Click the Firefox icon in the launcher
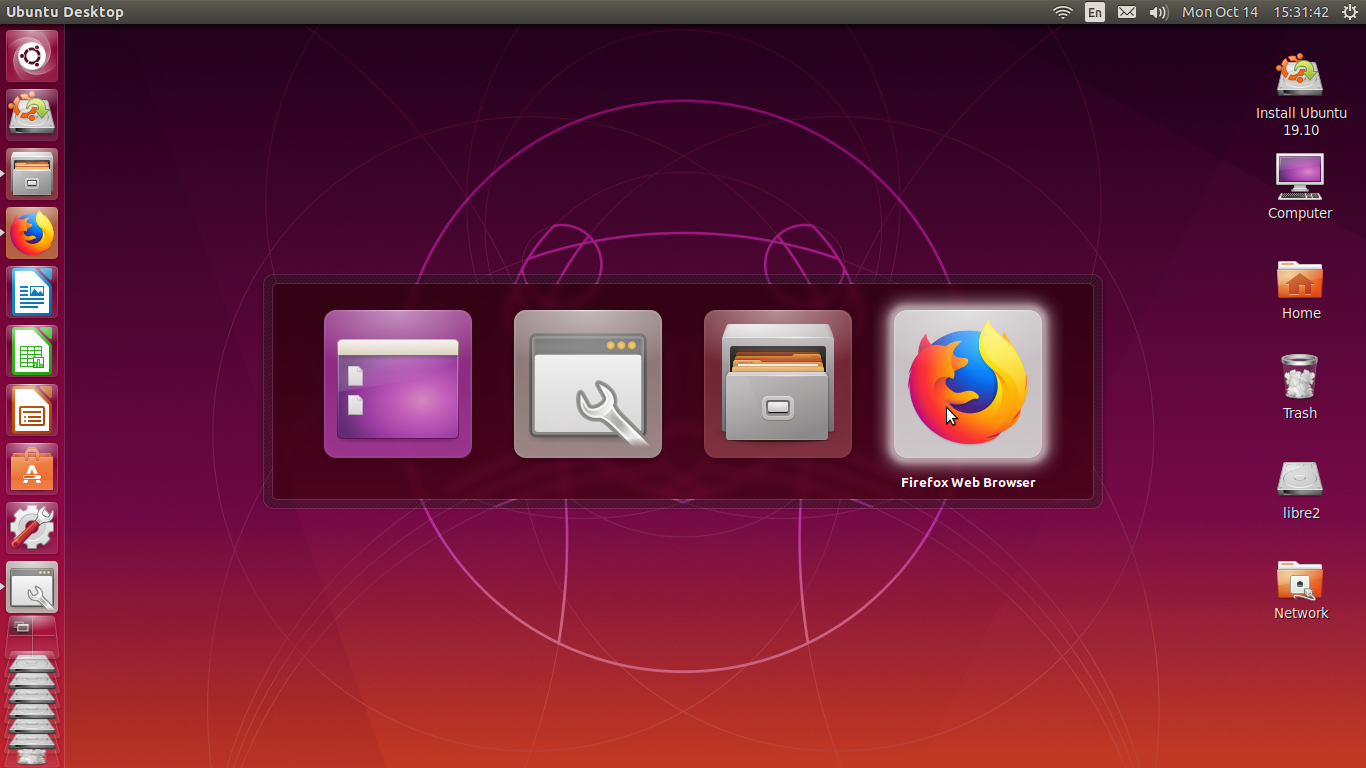 (x=32, y=233)
